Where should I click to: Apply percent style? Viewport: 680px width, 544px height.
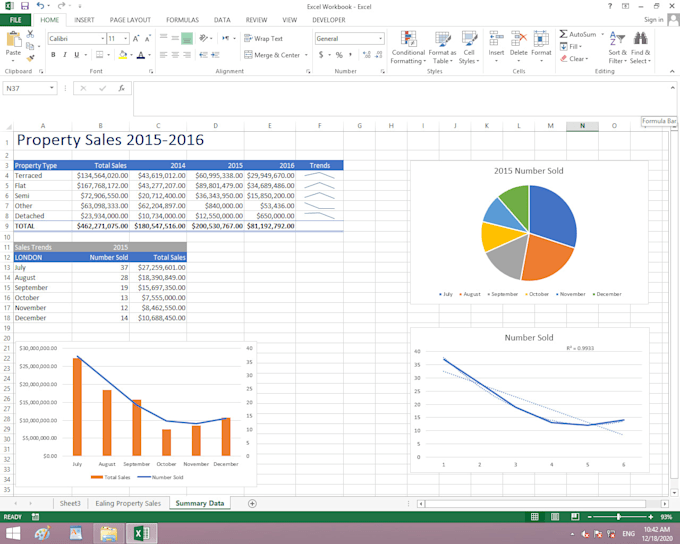(339, 55)
